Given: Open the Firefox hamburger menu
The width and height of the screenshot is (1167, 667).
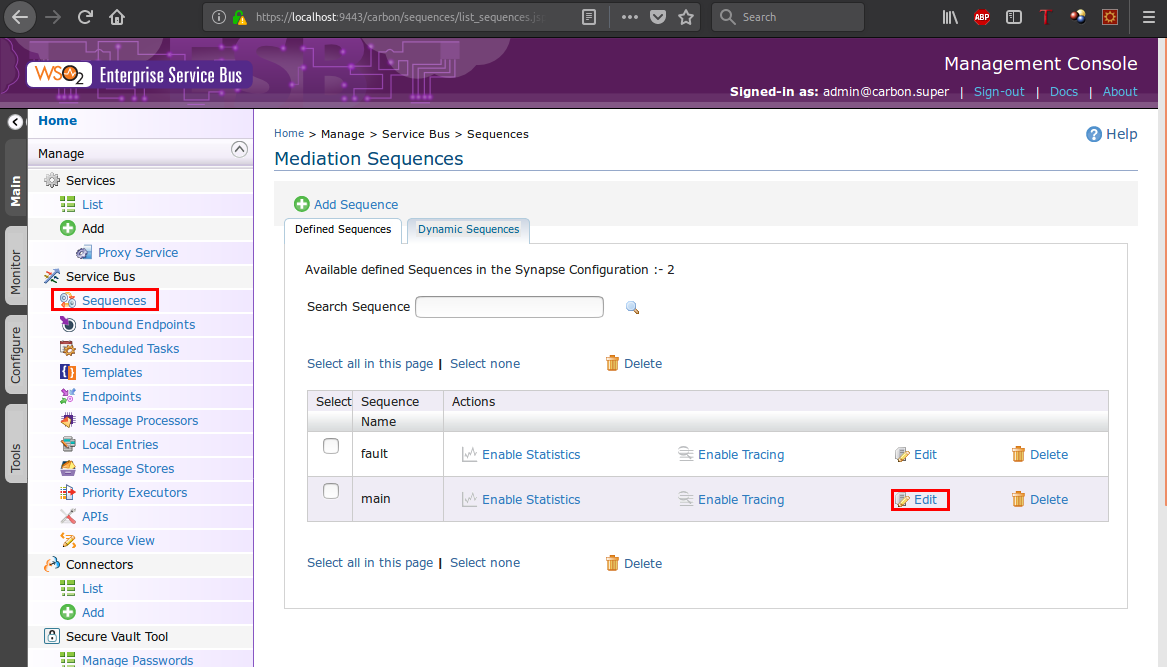Looking at the screenshot, I should [1147, 17].
